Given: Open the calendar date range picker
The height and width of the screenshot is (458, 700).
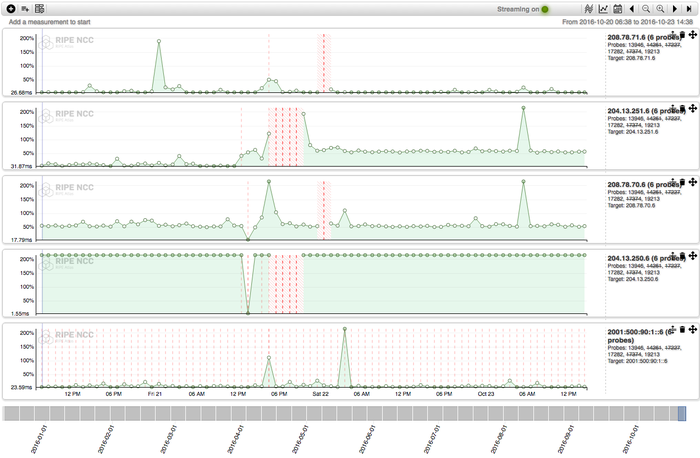Looking at the screenshot, I should coord(618,8).
